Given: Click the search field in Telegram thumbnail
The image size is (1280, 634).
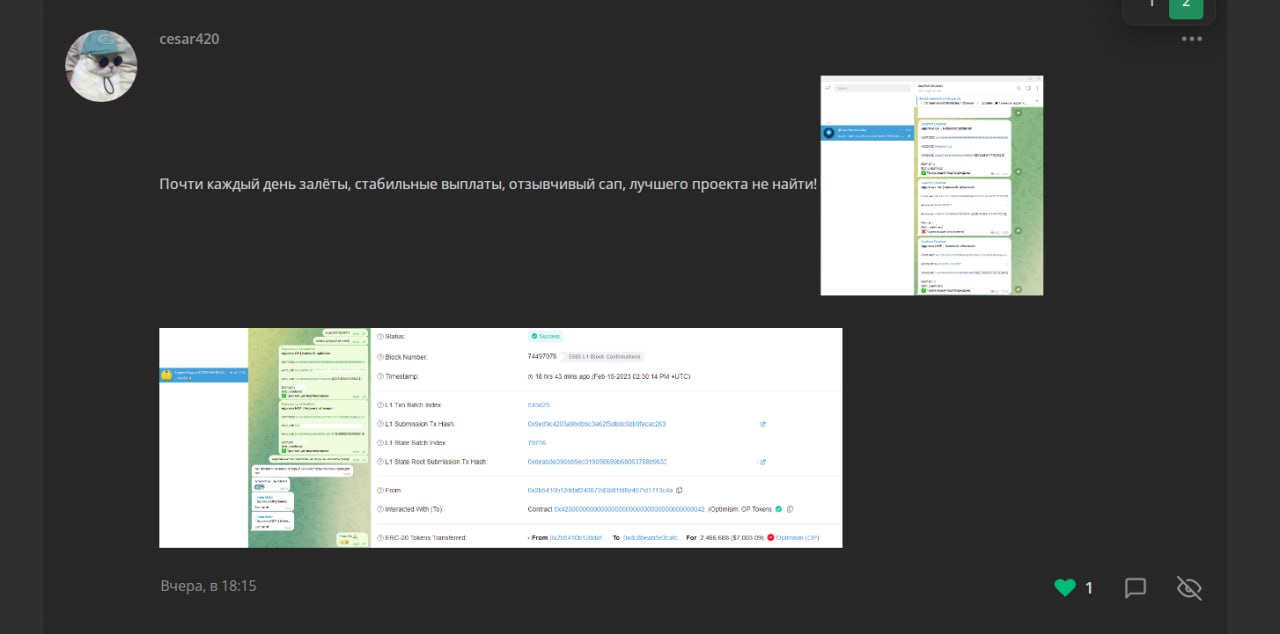Looking at the screenshot, I should coord(870,88).
